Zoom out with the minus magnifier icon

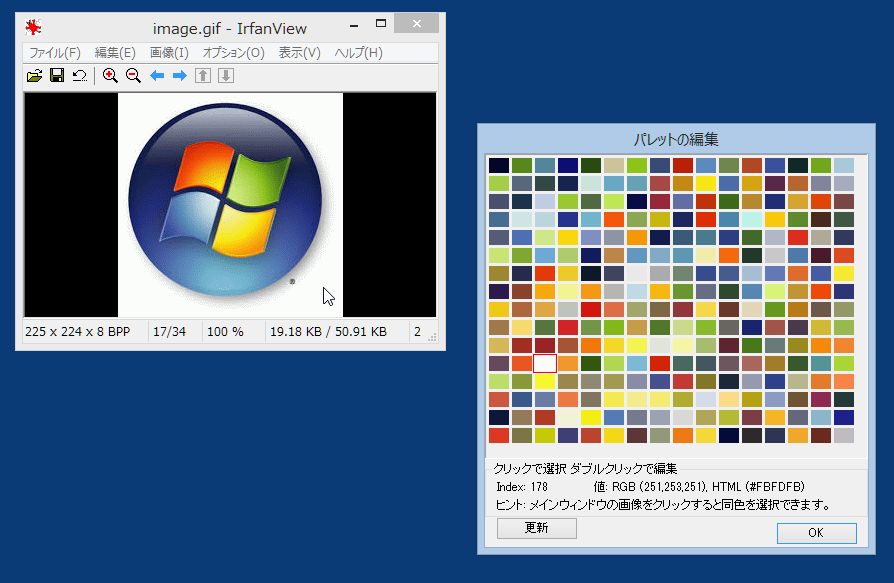[133, 76]
